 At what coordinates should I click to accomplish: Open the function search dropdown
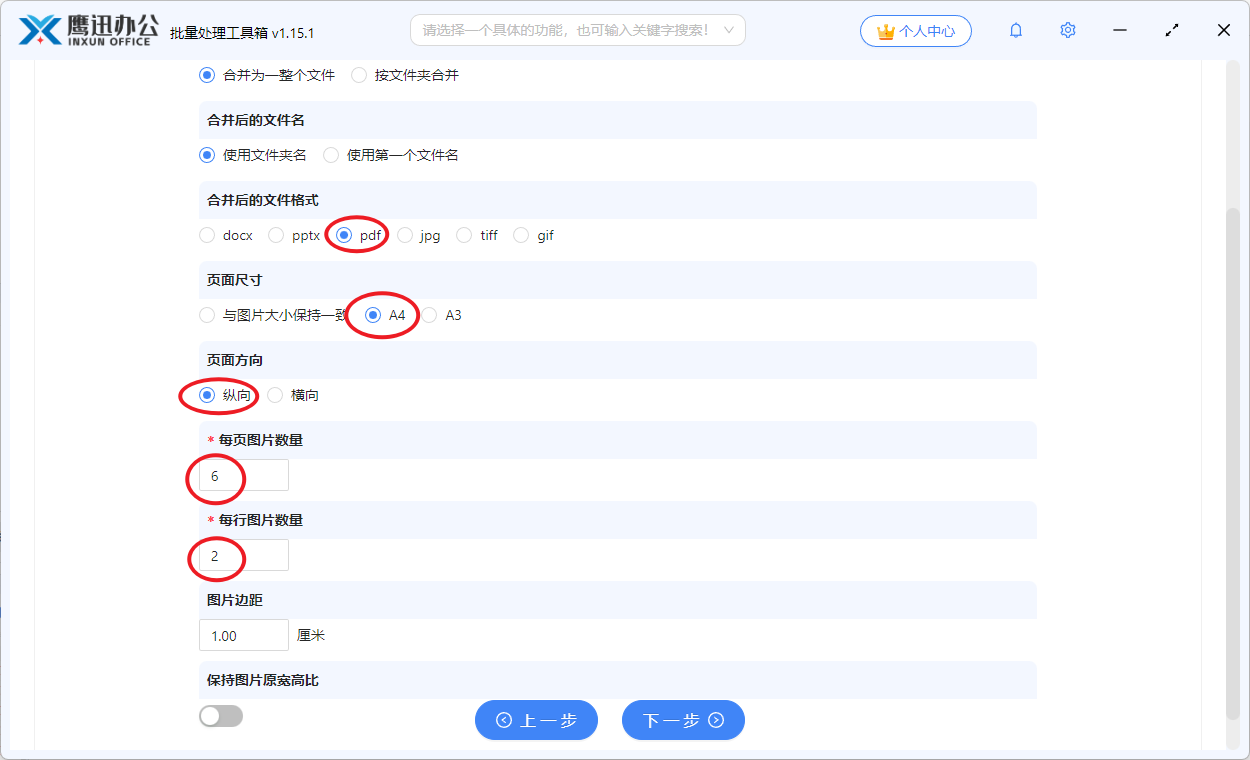coord(578,30)
